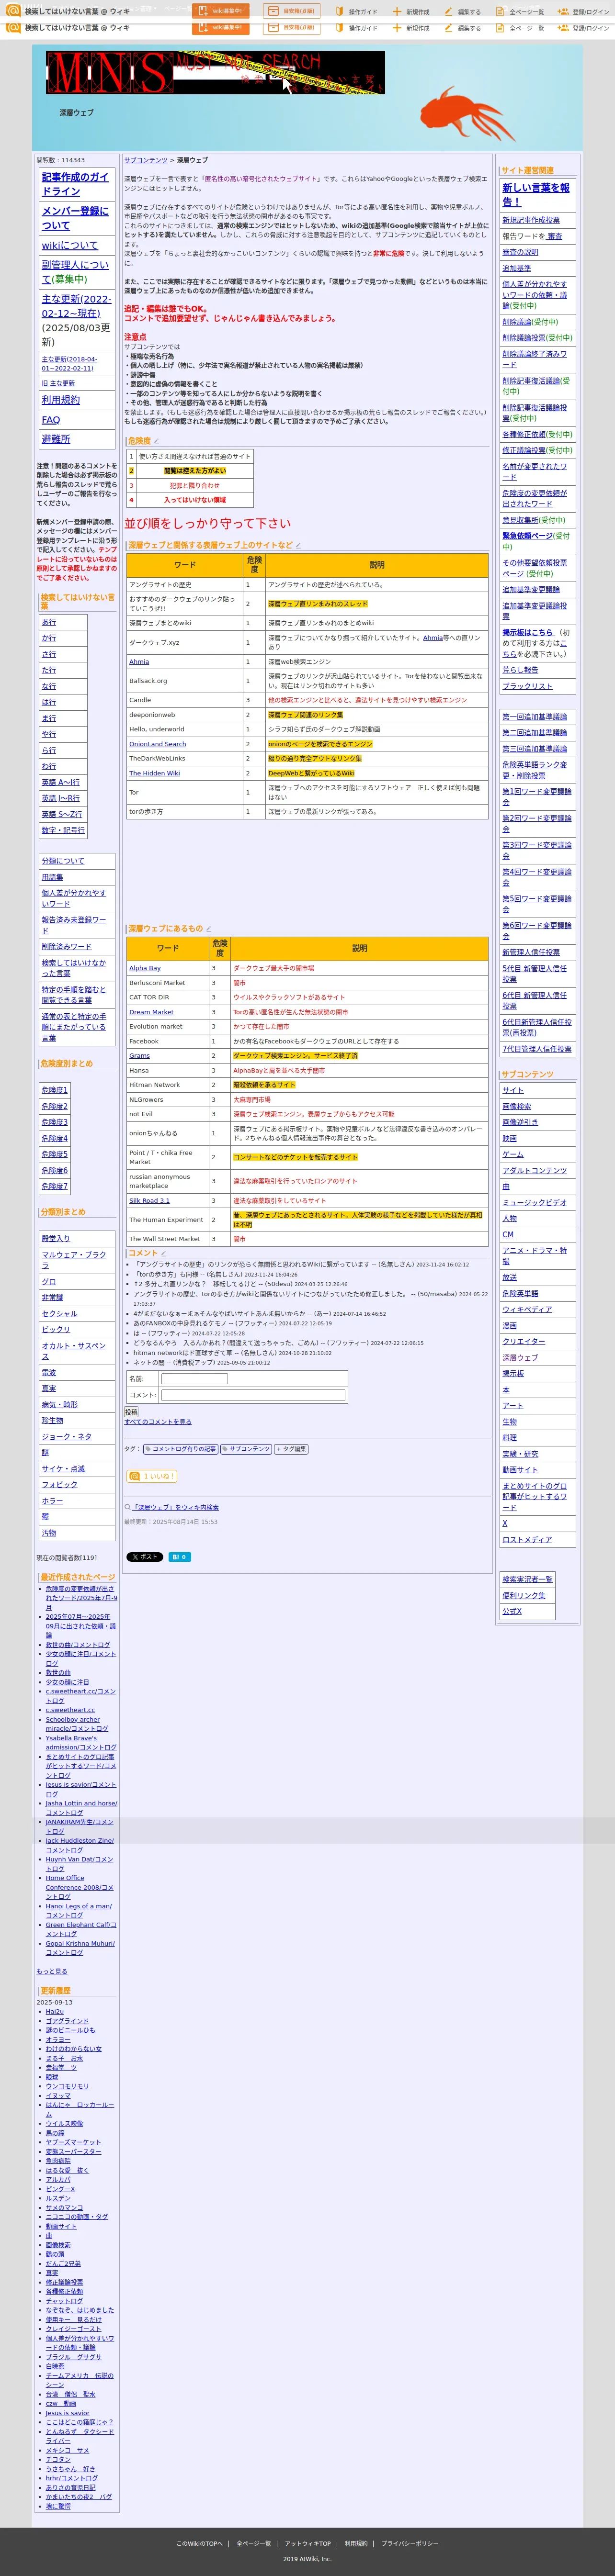
Task: Open the 荒らし報告 link
Action: click(520, 670)
